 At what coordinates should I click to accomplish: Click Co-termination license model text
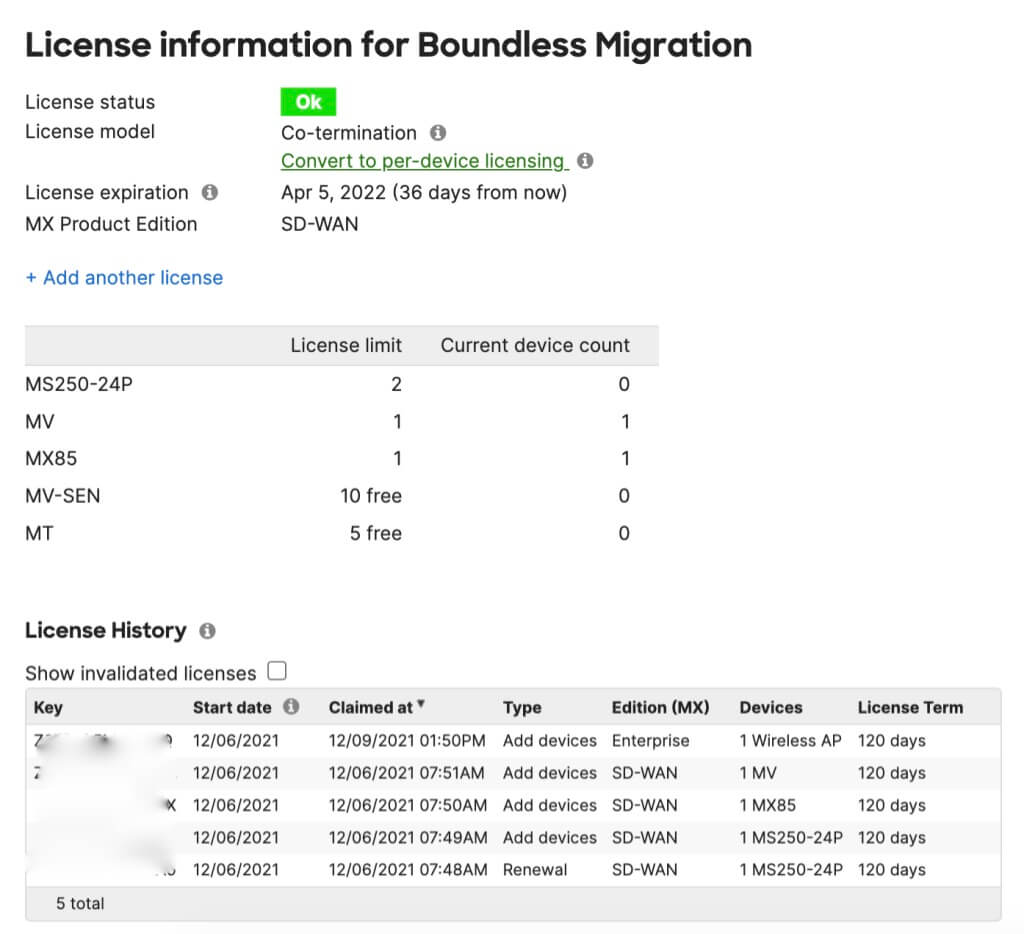(x=349, y=133)
